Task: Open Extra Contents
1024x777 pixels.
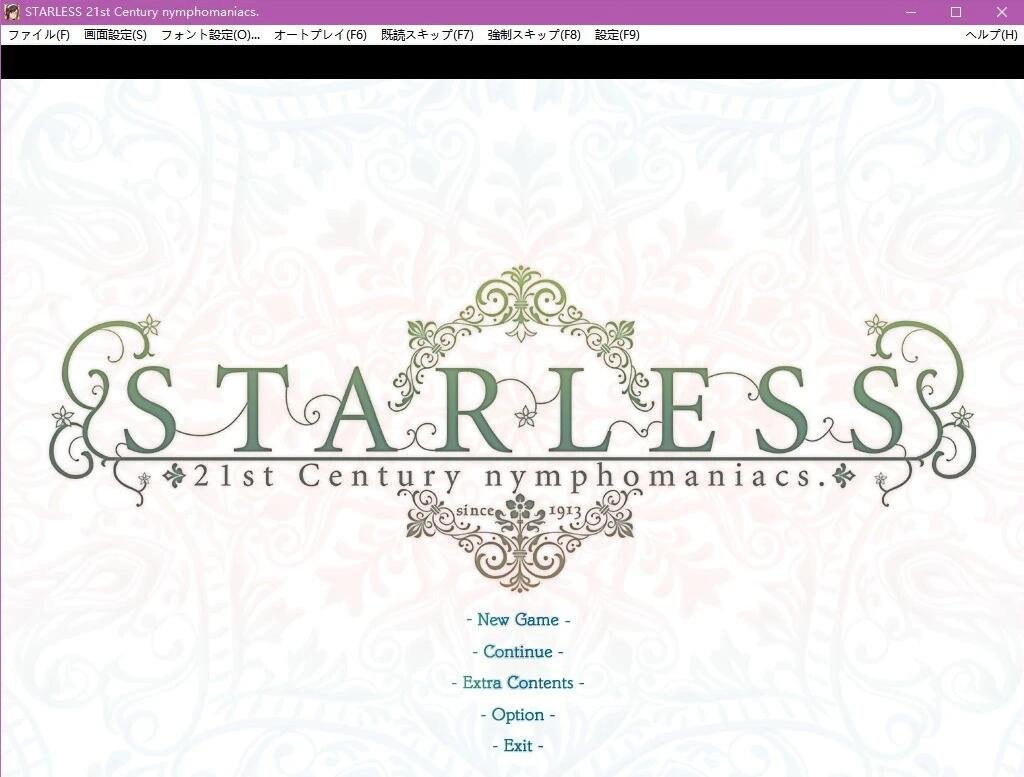Action: click(518, 683)
